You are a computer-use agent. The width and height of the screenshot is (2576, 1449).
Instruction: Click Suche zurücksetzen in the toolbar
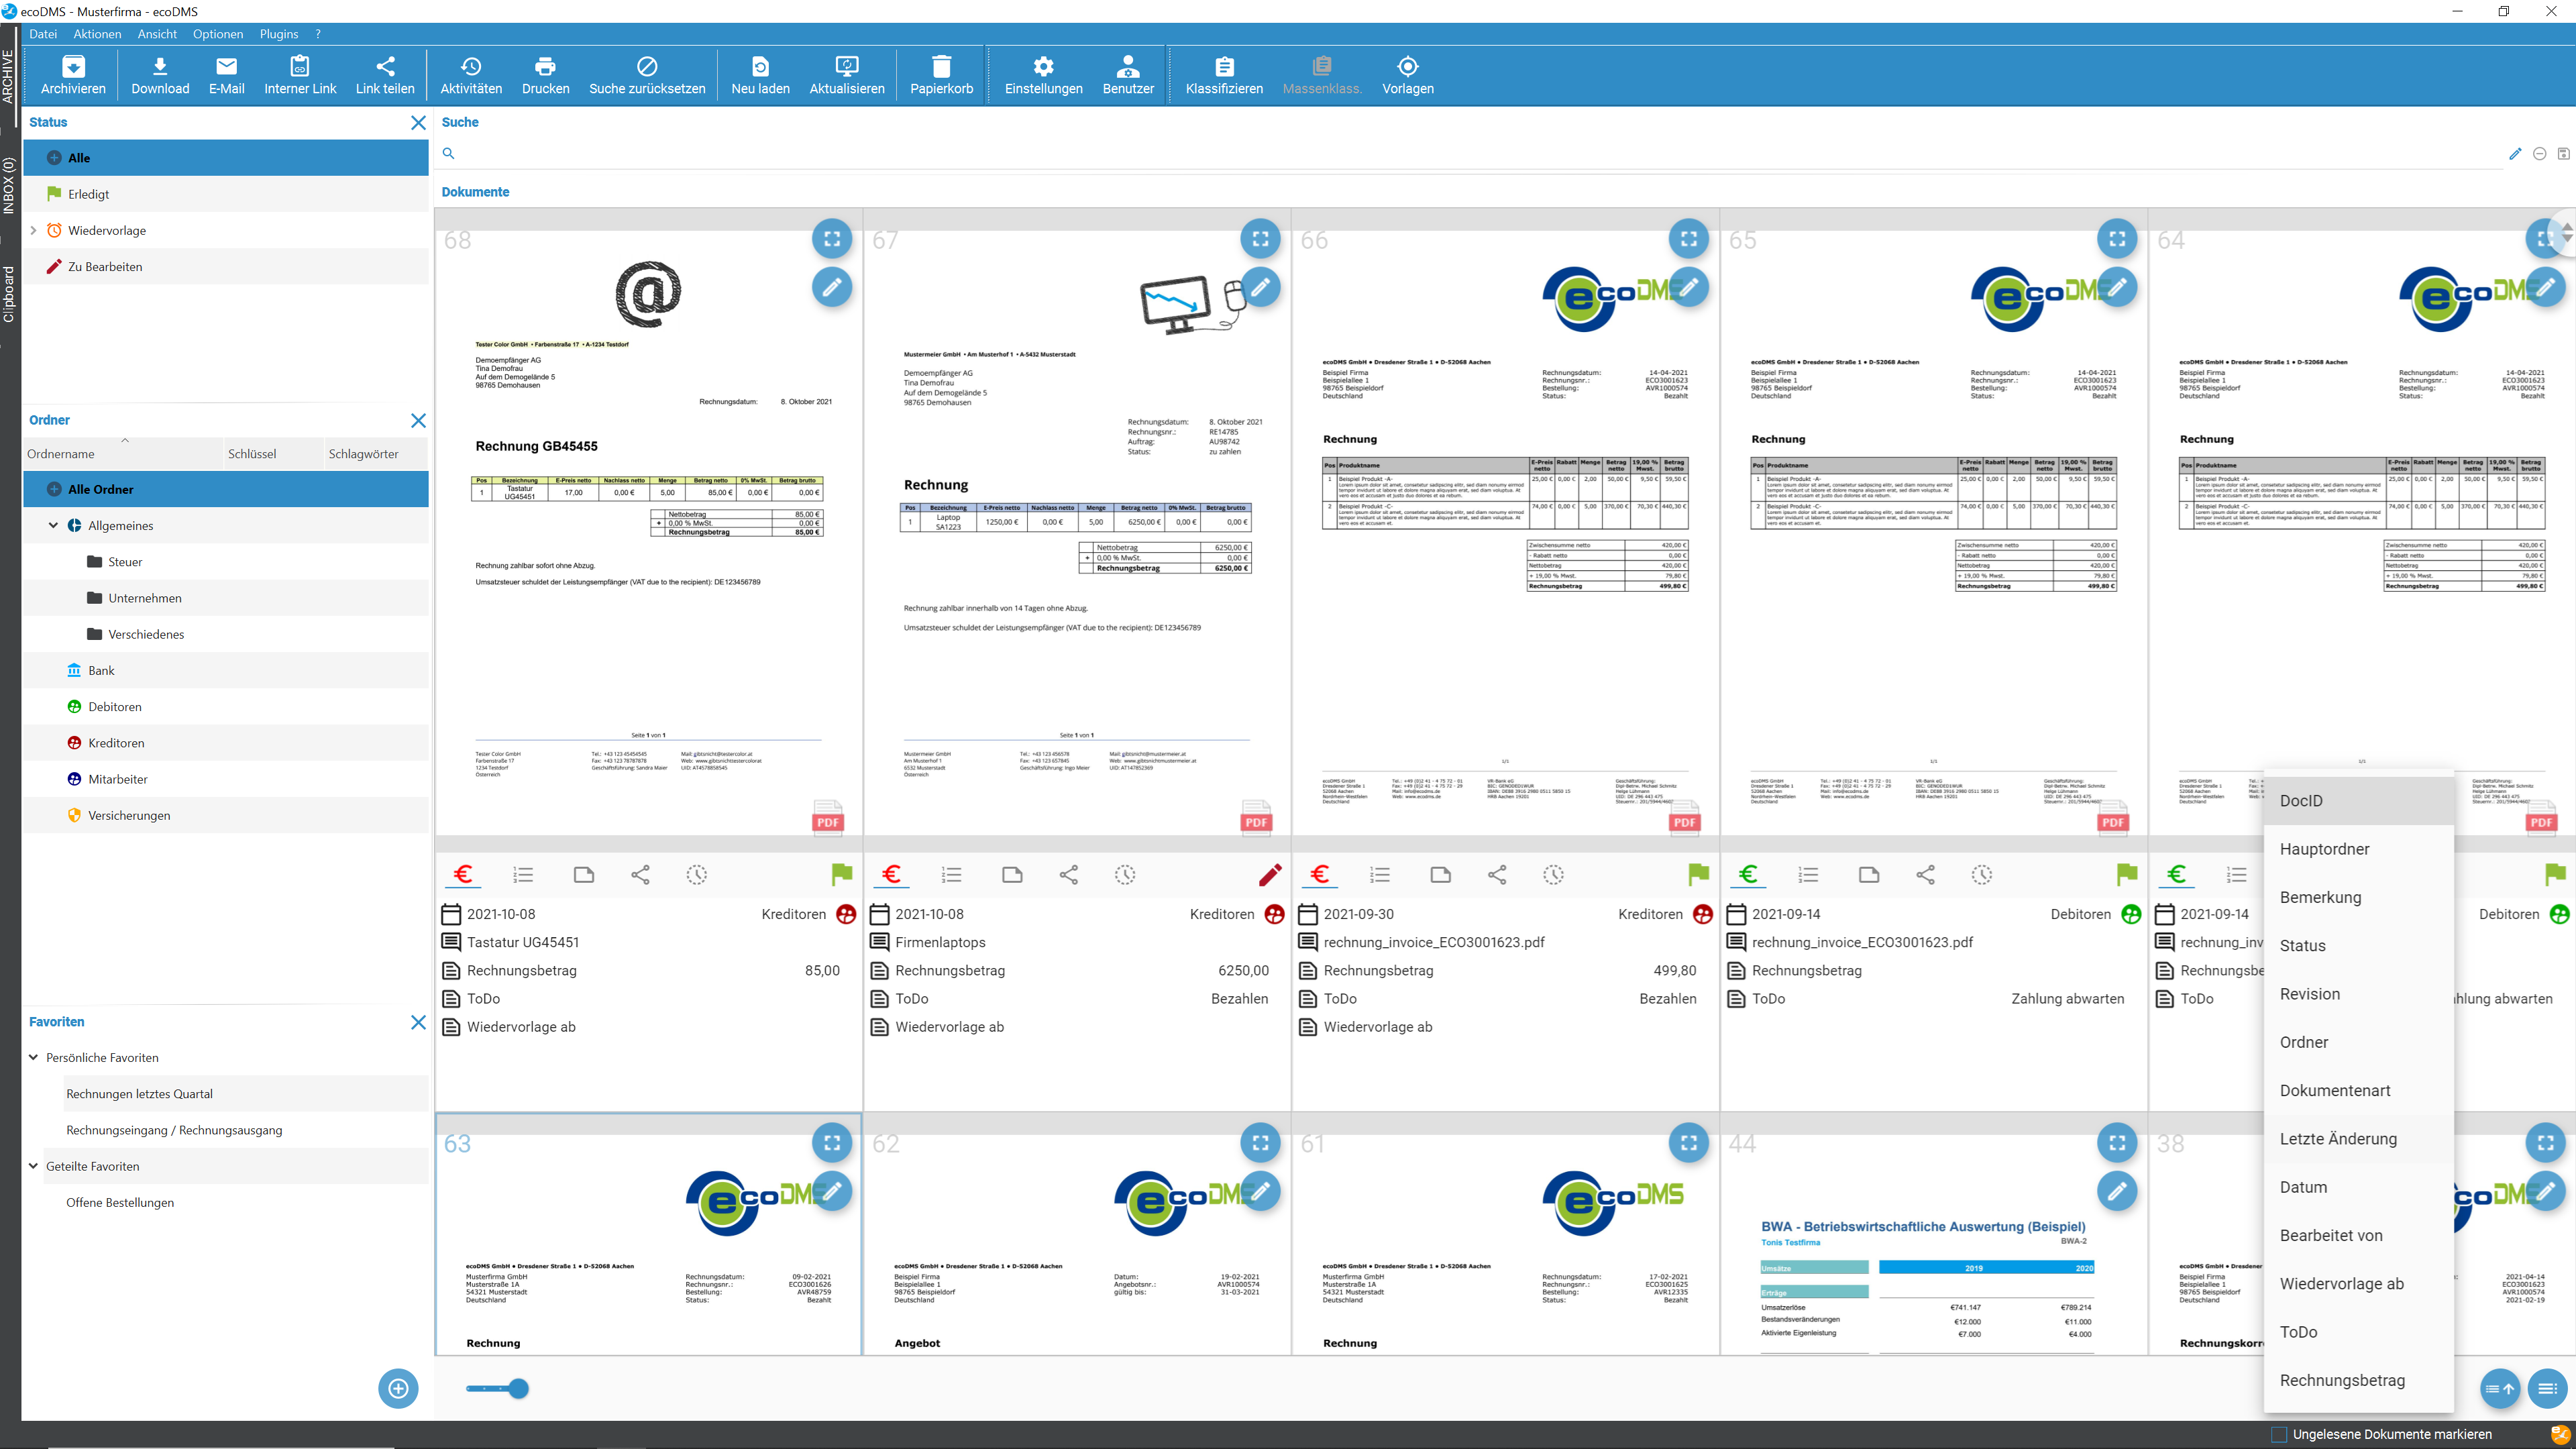[x=647, y=75]
